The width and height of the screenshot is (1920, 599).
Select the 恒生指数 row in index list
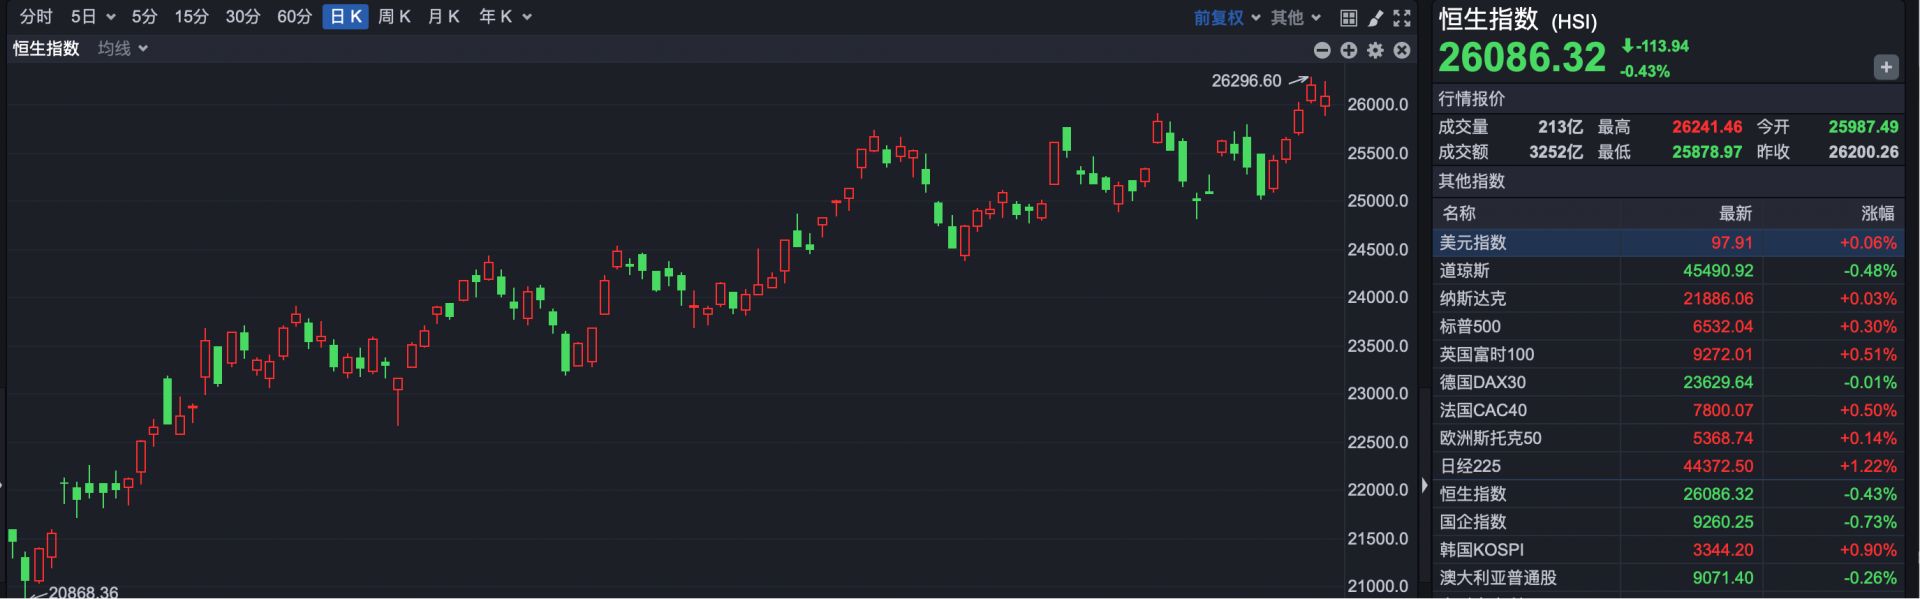point(1668,494)
